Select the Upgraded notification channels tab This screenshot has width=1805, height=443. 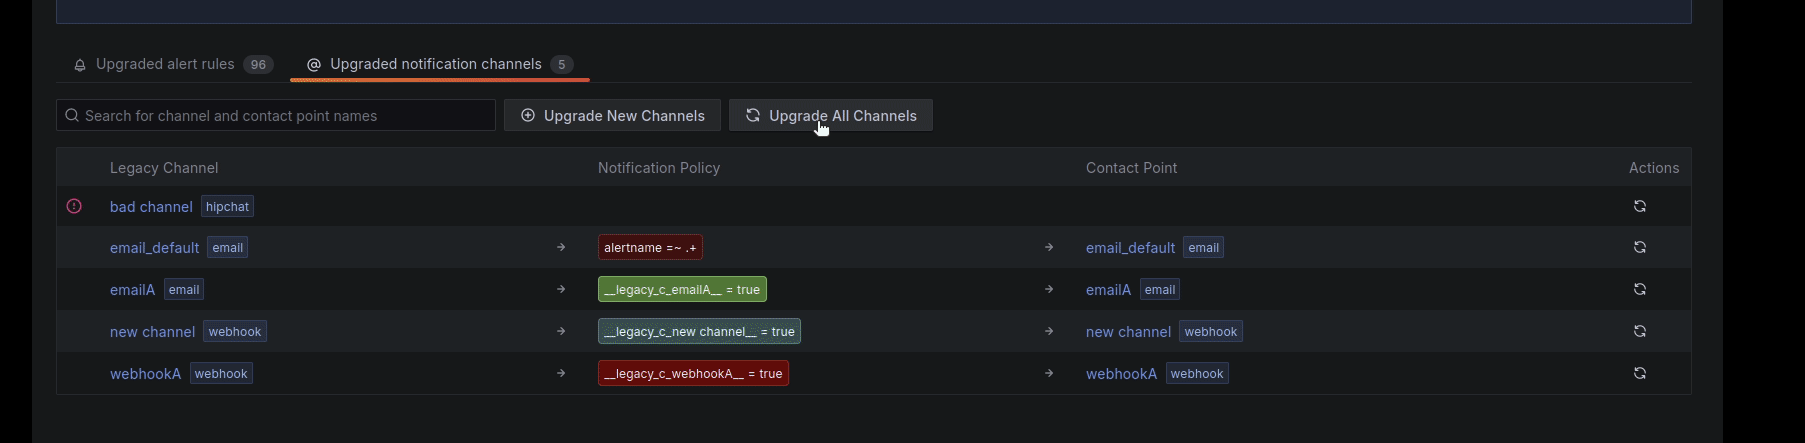[x=435, y=64]
